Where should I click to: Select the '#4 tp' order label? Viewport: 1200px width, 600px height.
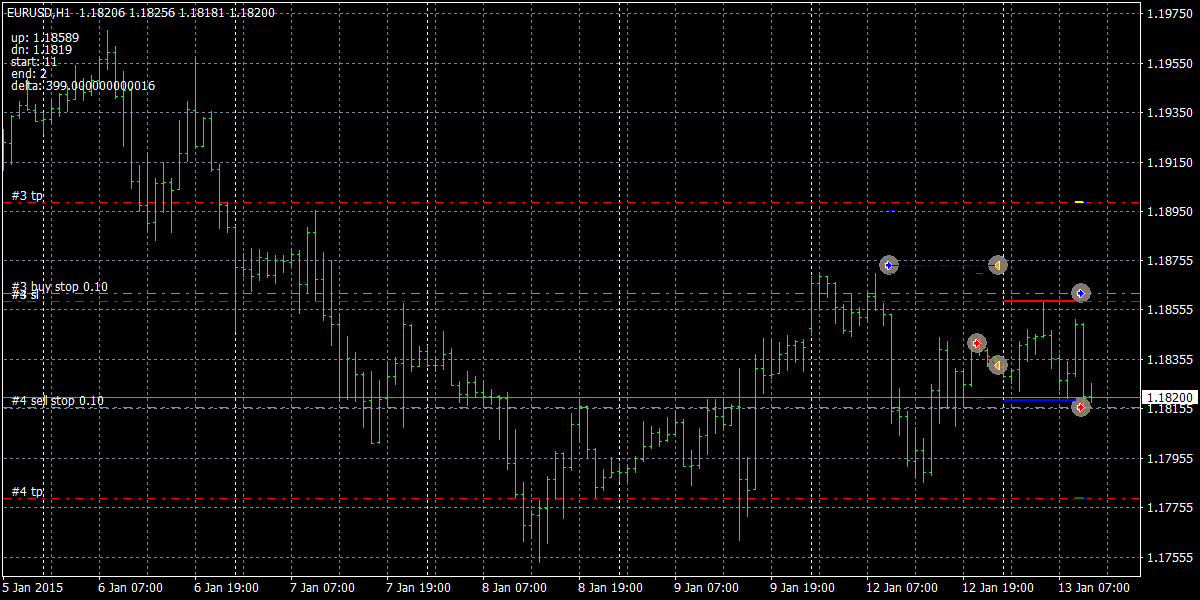tap(28, 491)
